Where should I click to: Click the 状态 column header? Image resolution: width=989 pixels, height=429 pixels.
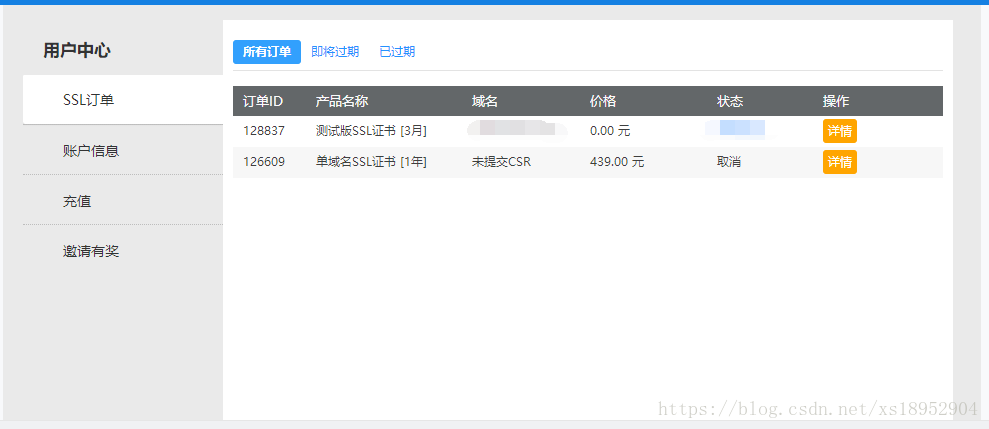coord(730,101)
